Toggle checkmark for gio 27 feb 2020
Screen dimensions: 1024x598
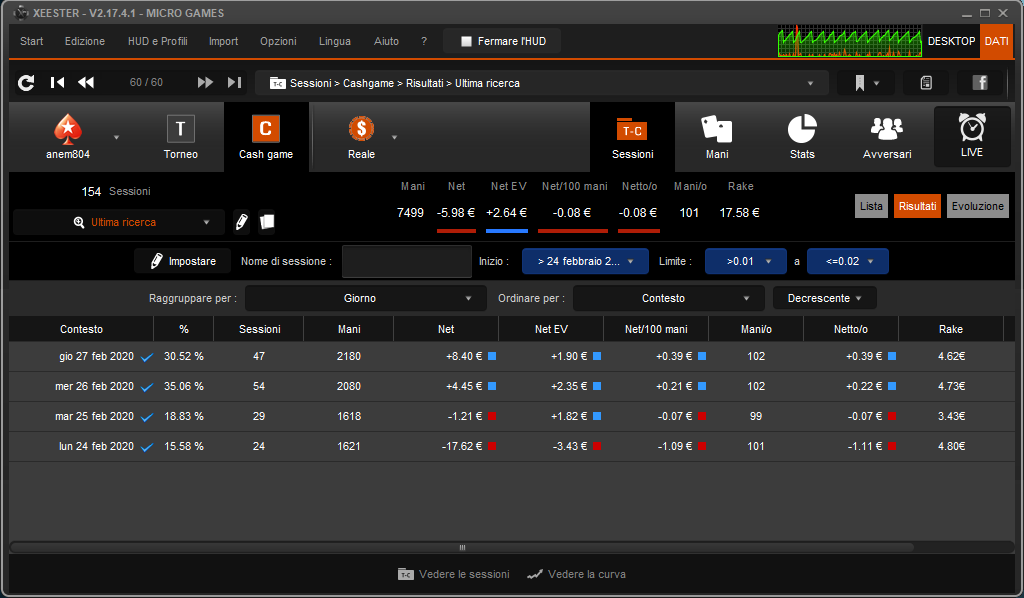(x=147, y=357)
